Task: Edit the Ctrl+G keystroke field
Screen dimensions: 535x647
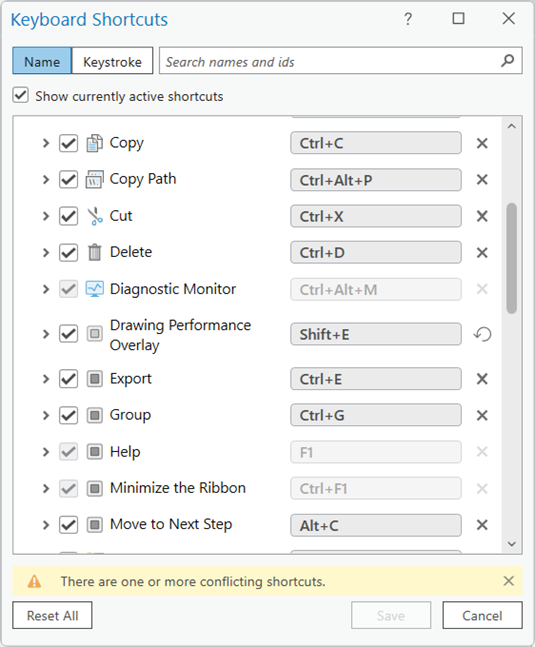Action: (376, 415)
